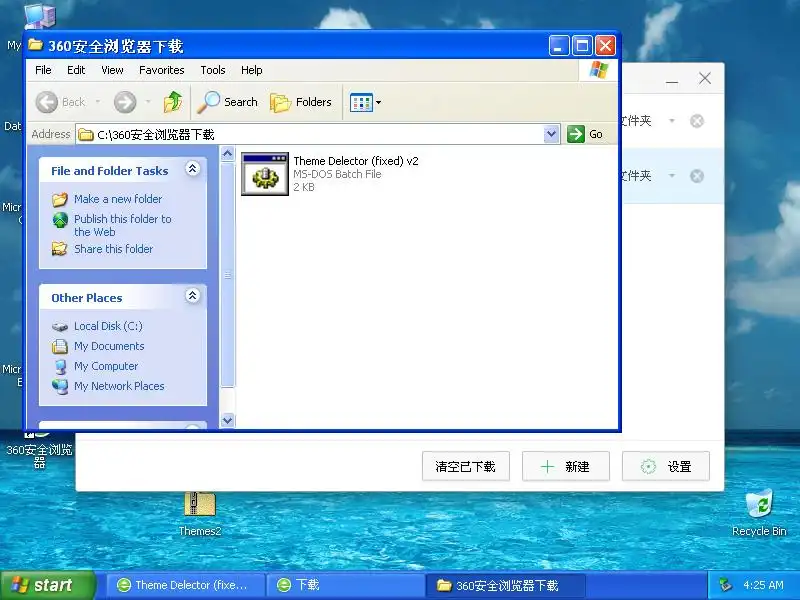Click the Theme Detector (fixed) v2 filename
Viewport: 800px width, 600px height.
pos(356,161)
